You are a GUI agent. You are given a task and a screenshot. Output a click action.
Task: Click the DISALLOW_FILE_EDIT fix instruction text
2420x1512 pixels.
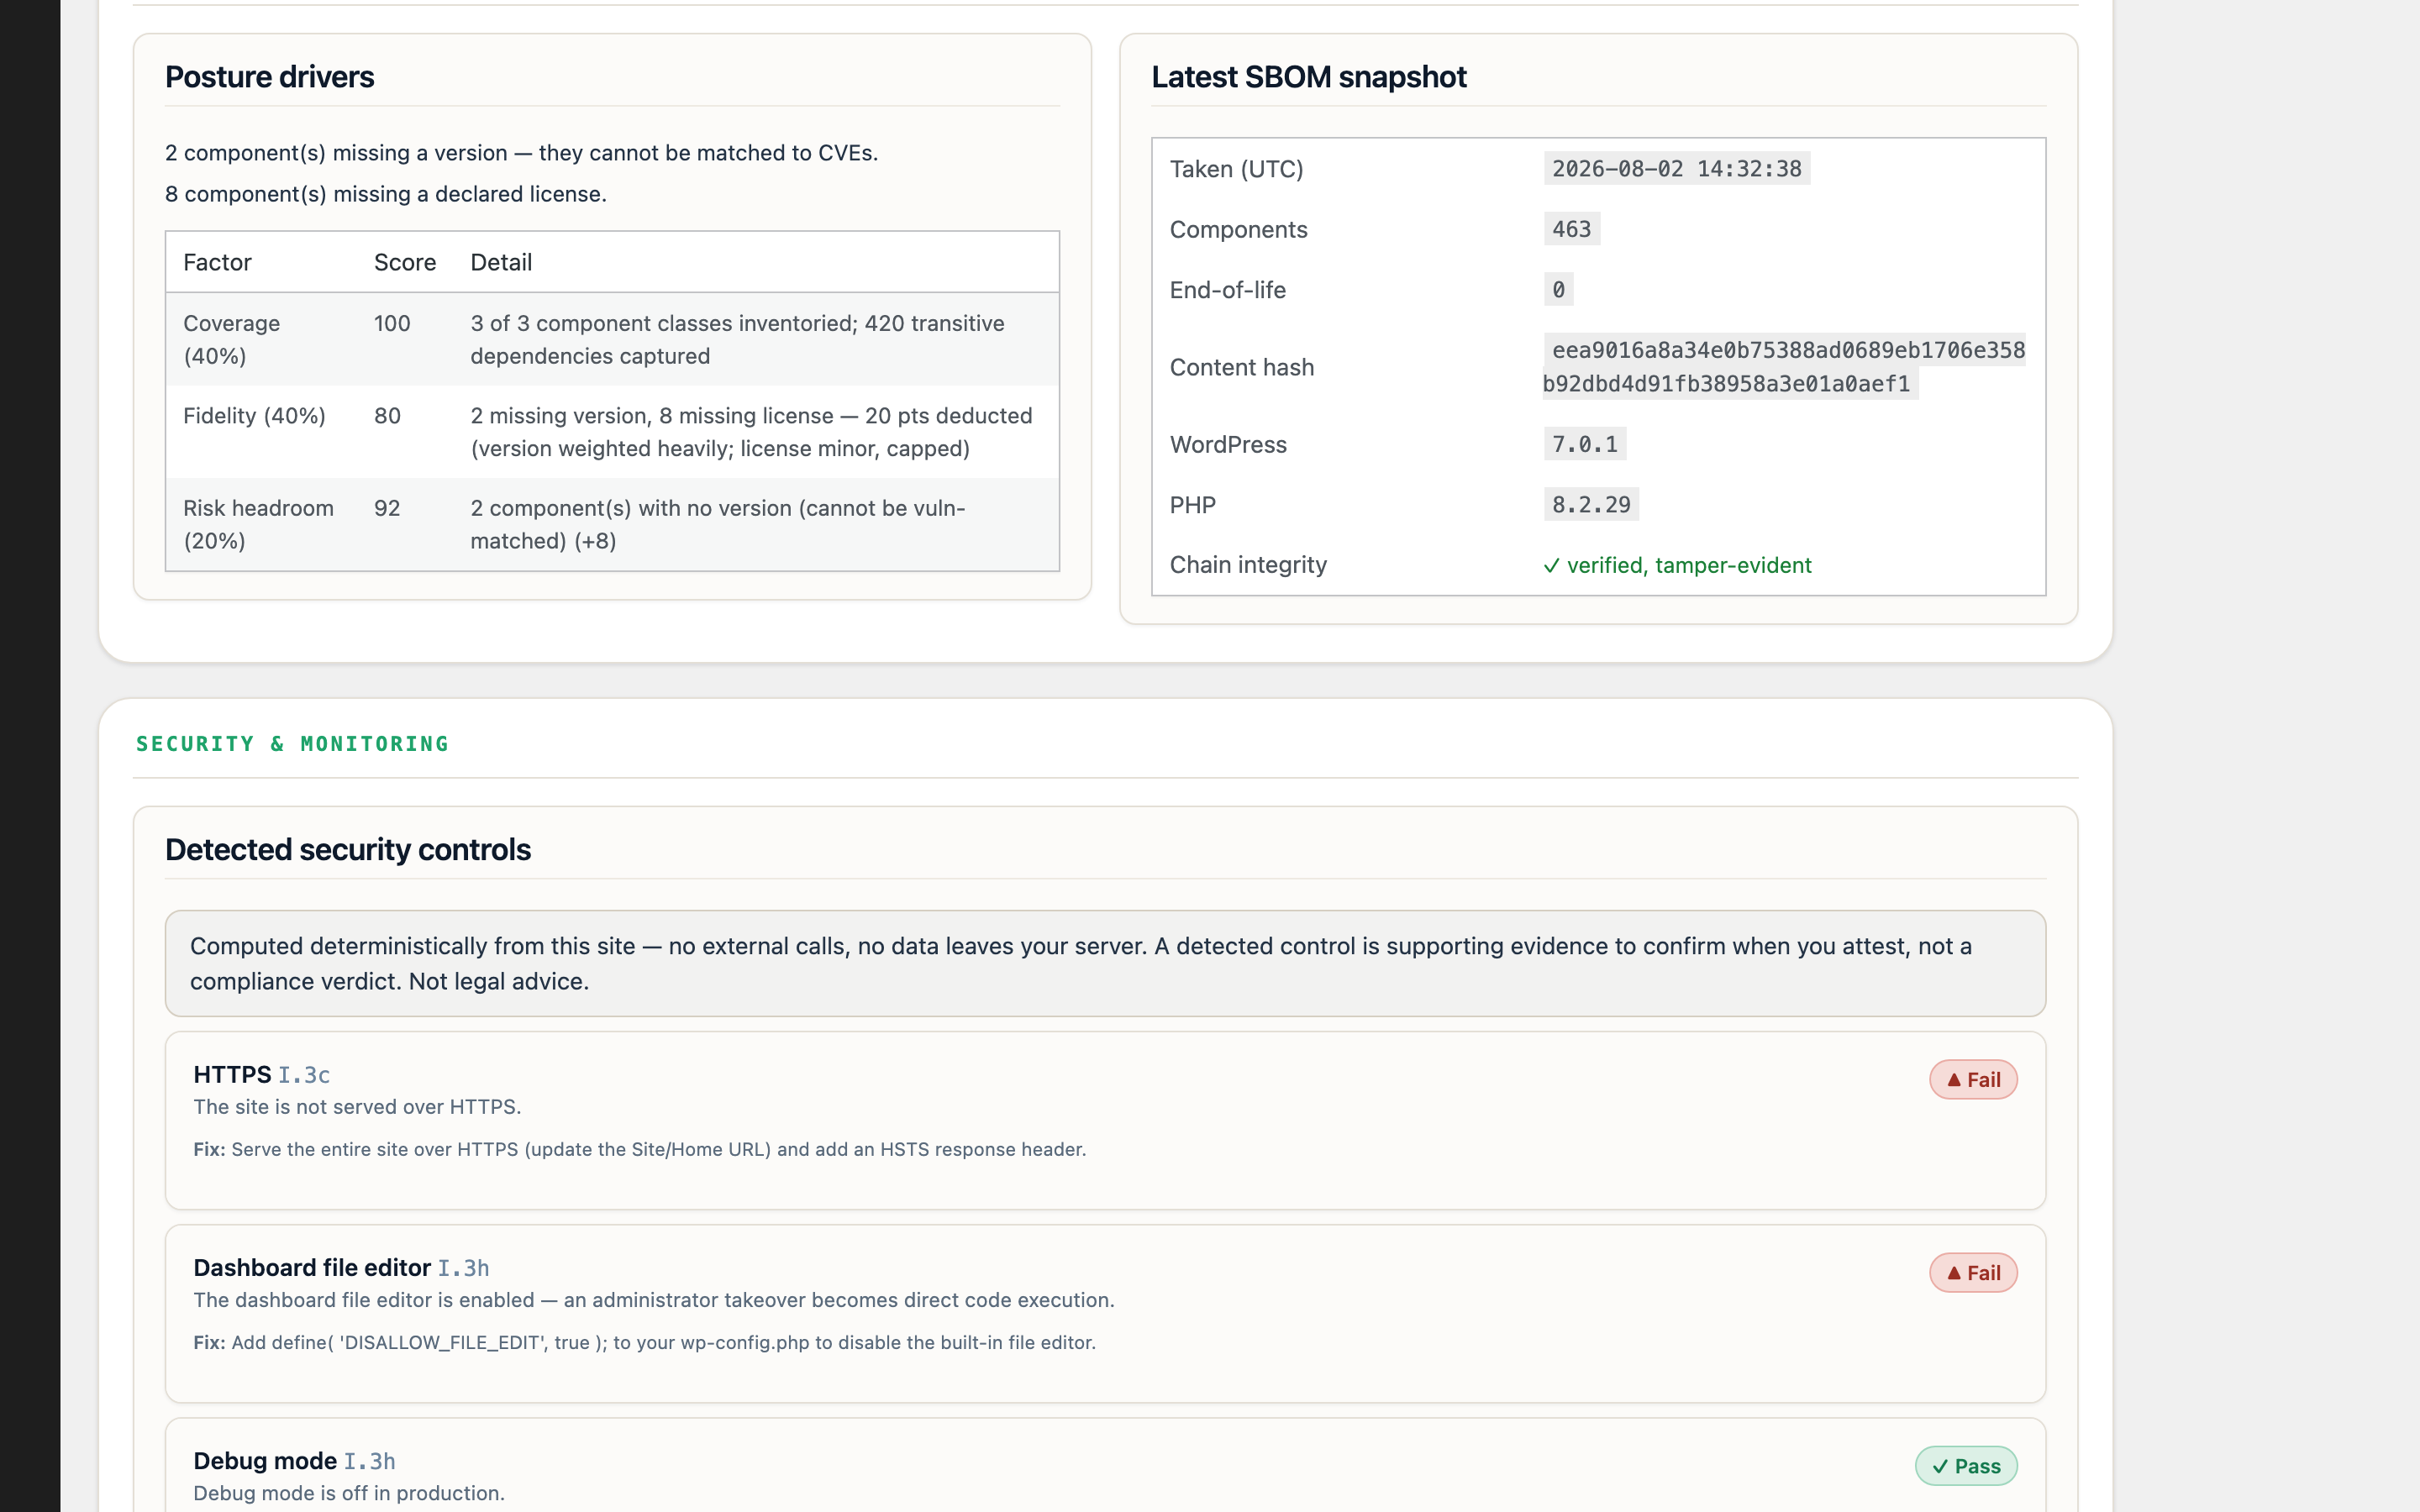[x=645, y=1343]
